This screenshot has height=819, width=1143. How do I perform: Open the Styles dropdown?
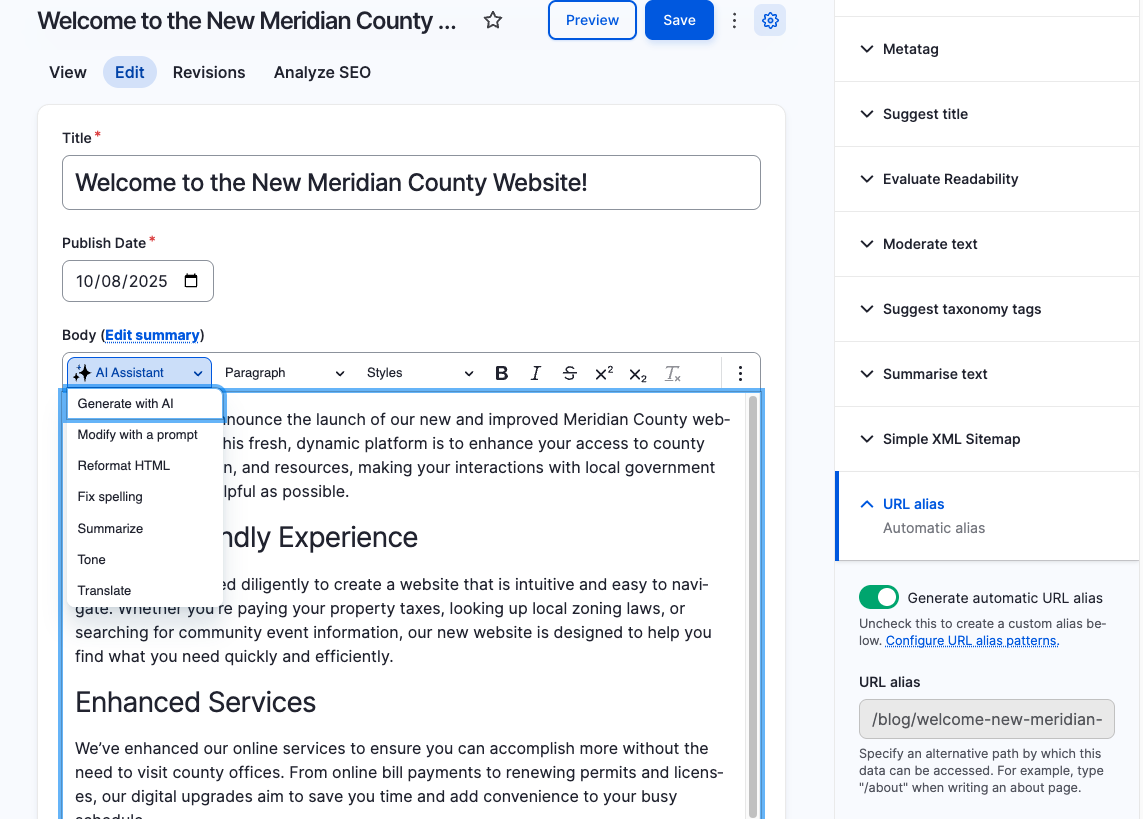tap(419, 373)
